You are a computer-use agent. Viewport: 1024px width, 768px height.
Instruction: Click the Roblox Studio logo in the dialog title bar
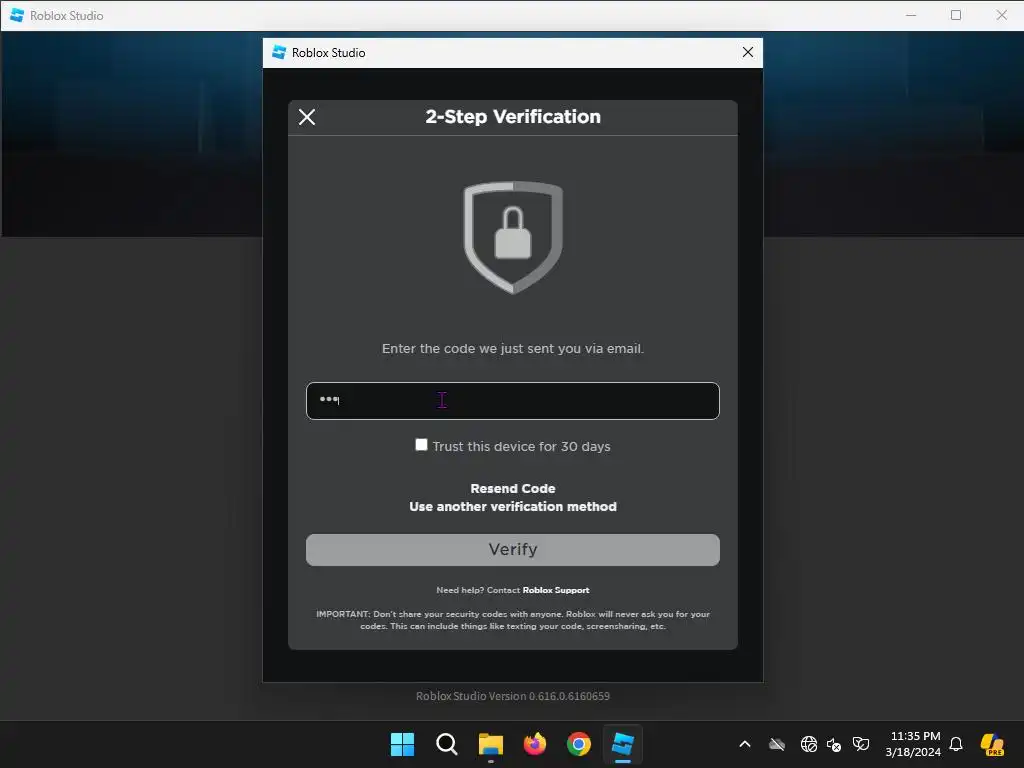tap(279, 52)
